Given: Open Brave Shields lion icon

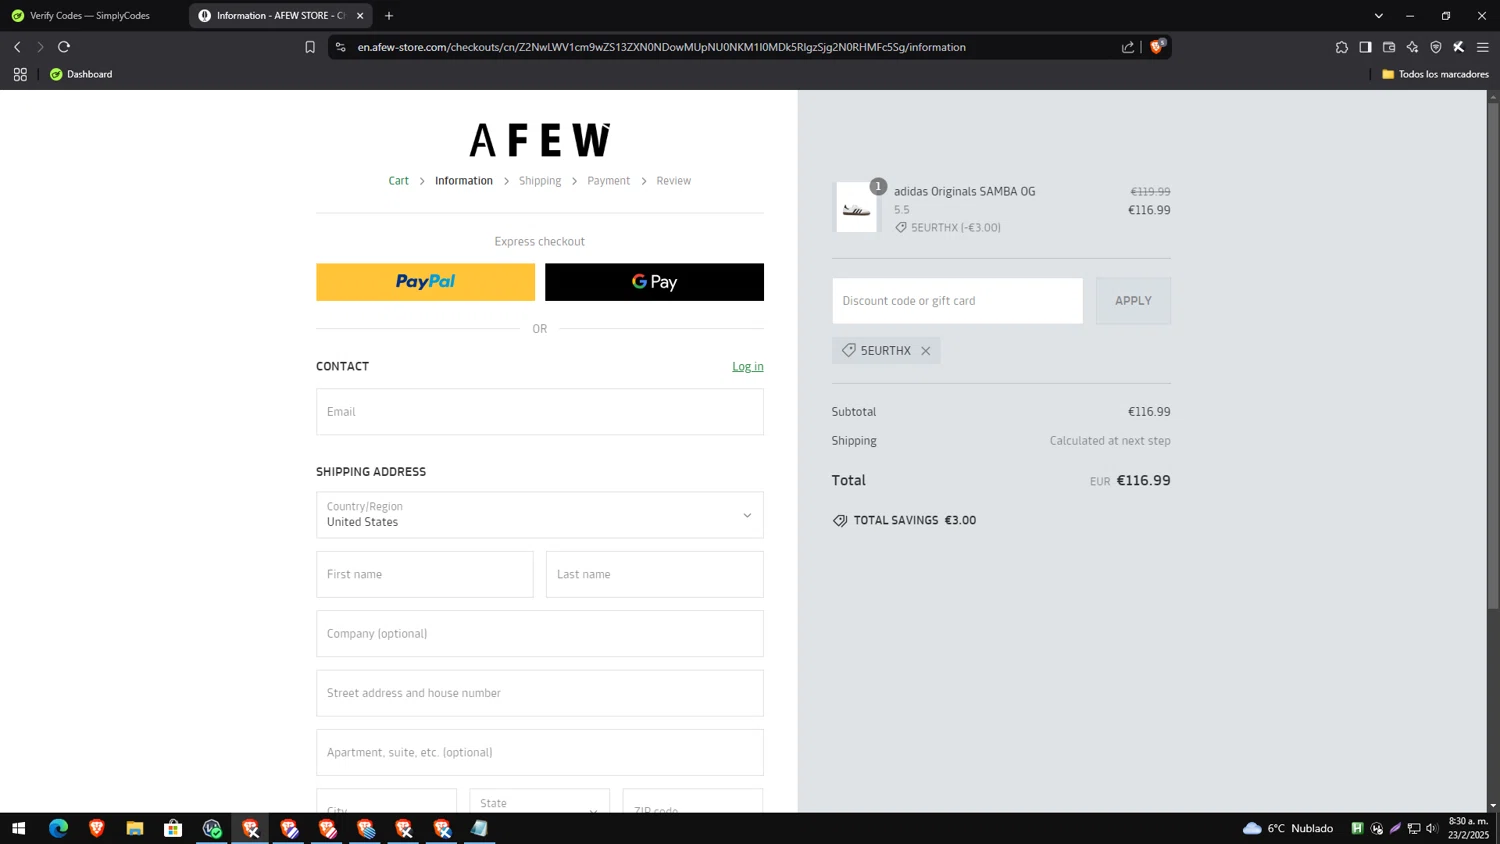Looking at the screenshot, I should click(1157, 46).
